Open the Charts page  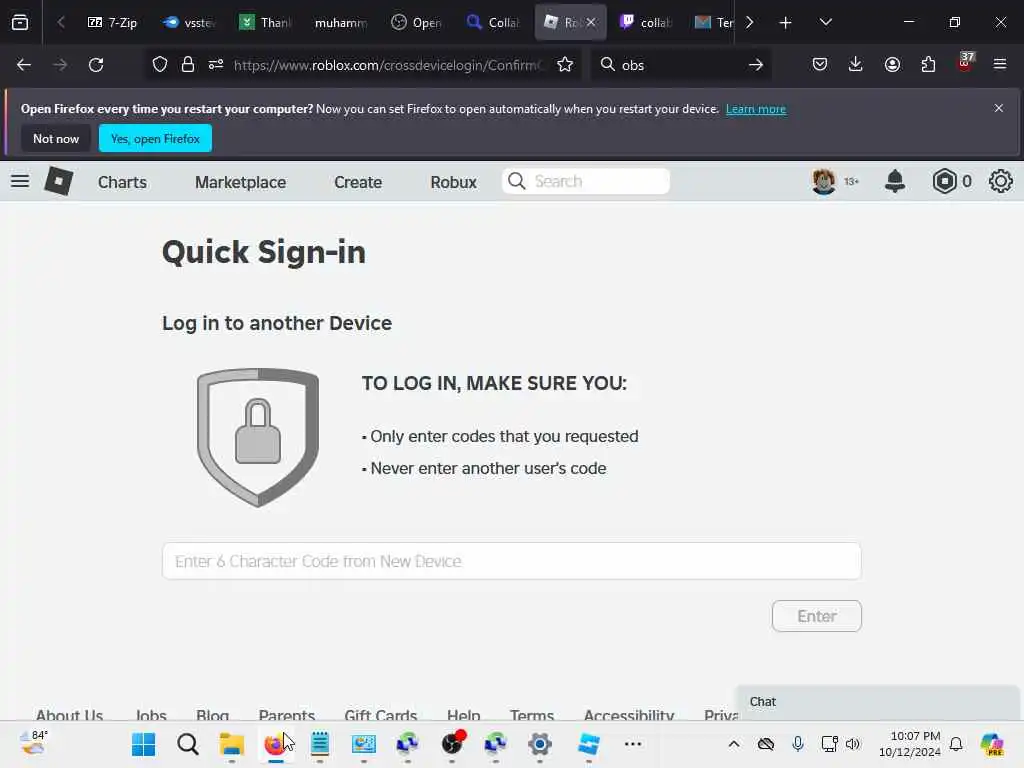click(122, 182)
